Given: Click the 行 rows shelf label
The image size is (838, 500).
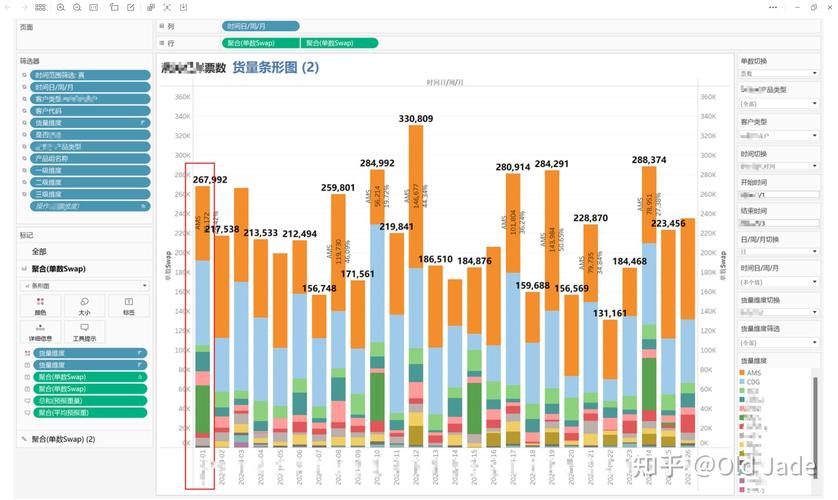Looking at the screenshot, I should (x=170, y=43).
